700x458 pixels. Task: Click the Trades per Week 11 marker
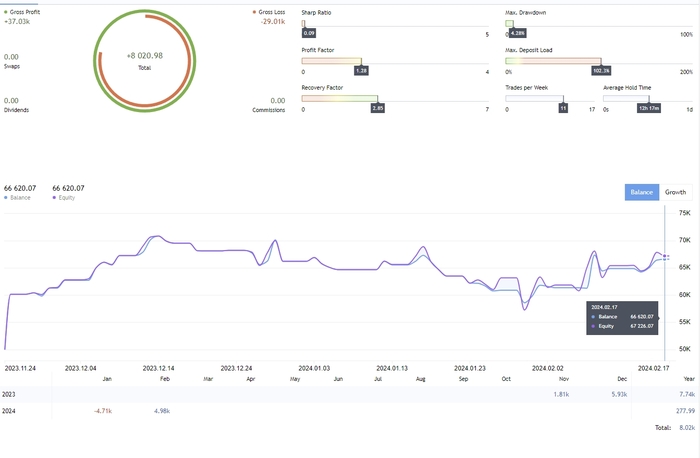click(563, 108)
